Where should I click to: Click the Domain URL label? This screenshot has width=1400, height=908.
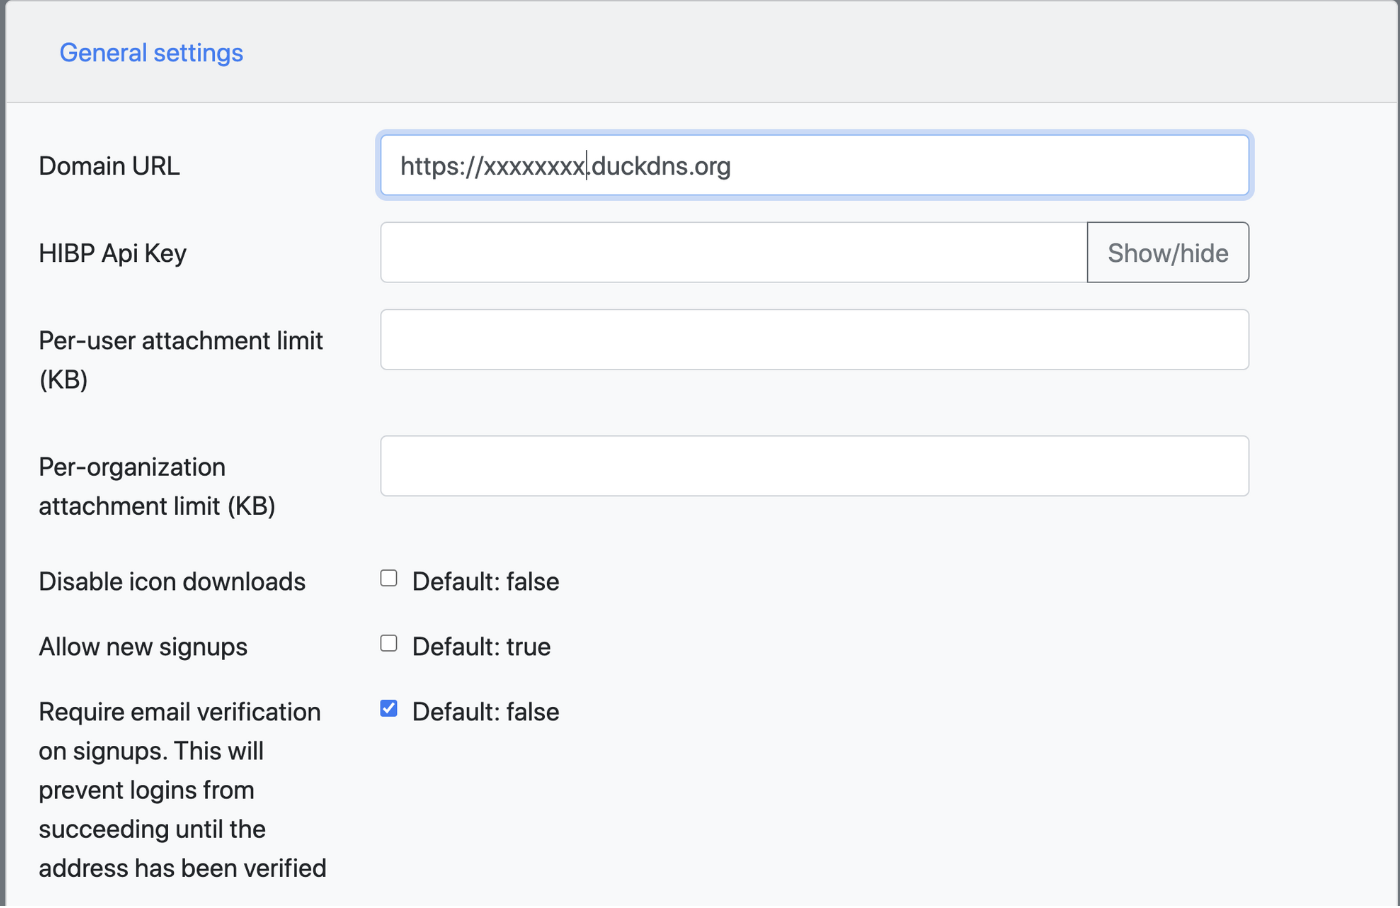[109, 166]
